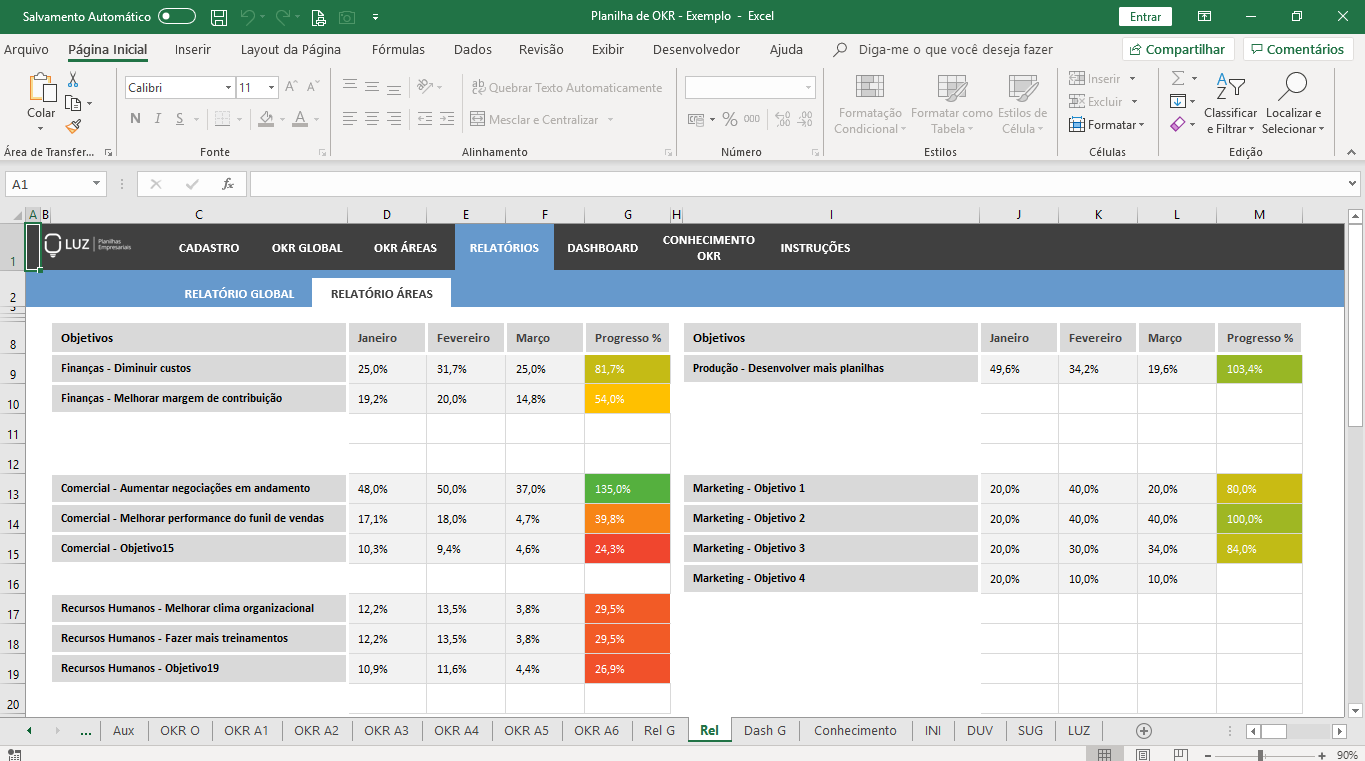Open the Fórmulas ribbon tab
This screenshot has height=761, width=1365.
(x=398, y=49)
